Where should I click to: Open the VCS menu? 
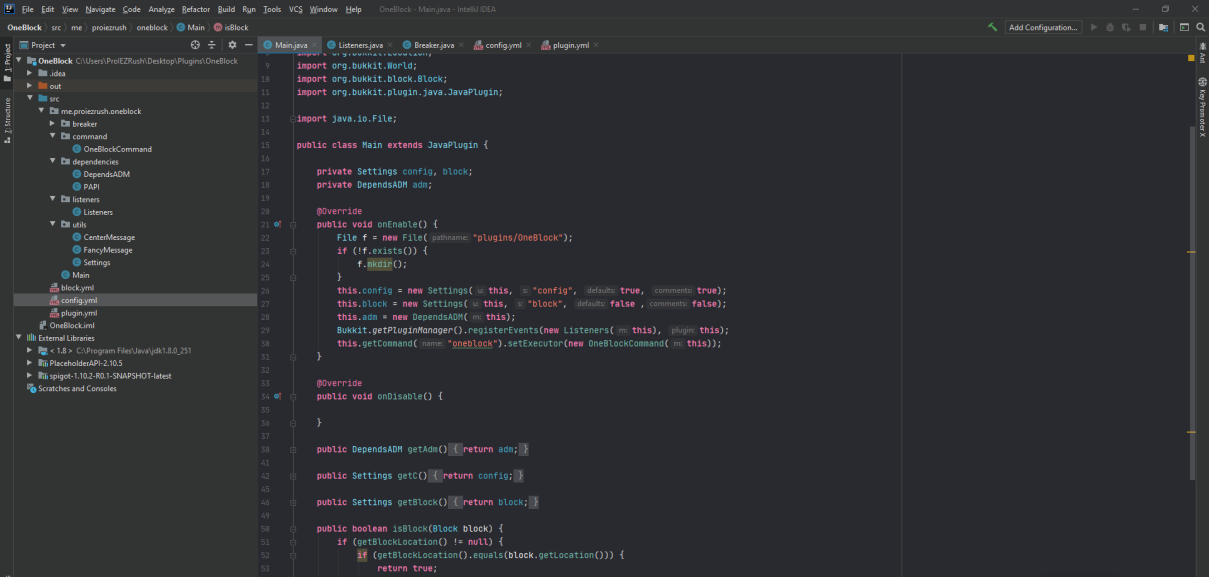pos(296,9)
